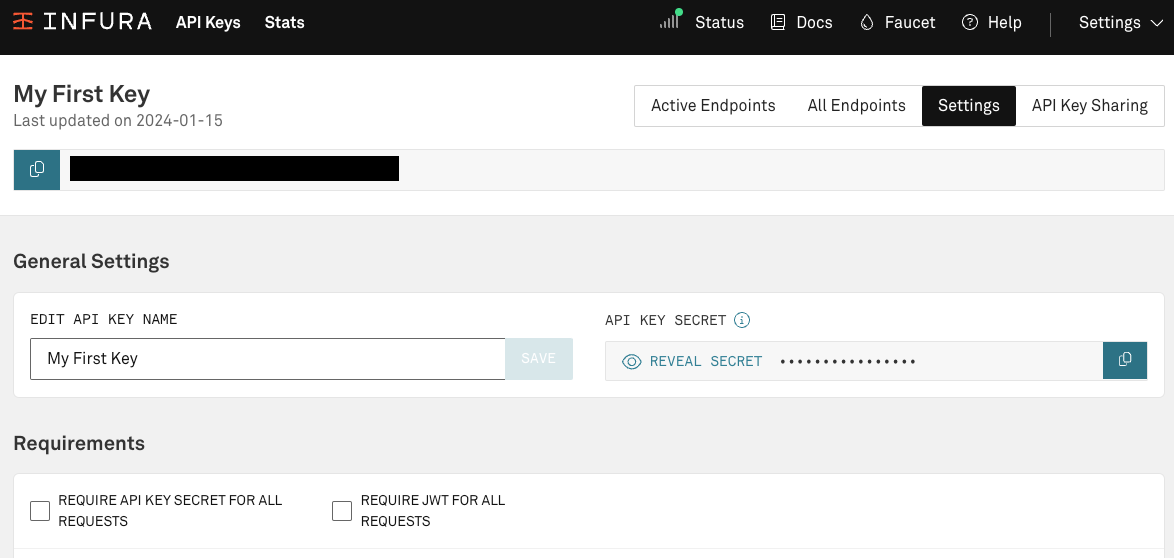Open the API Keys menu item
Screen dimensions: 1174x558
pos(208,22)
